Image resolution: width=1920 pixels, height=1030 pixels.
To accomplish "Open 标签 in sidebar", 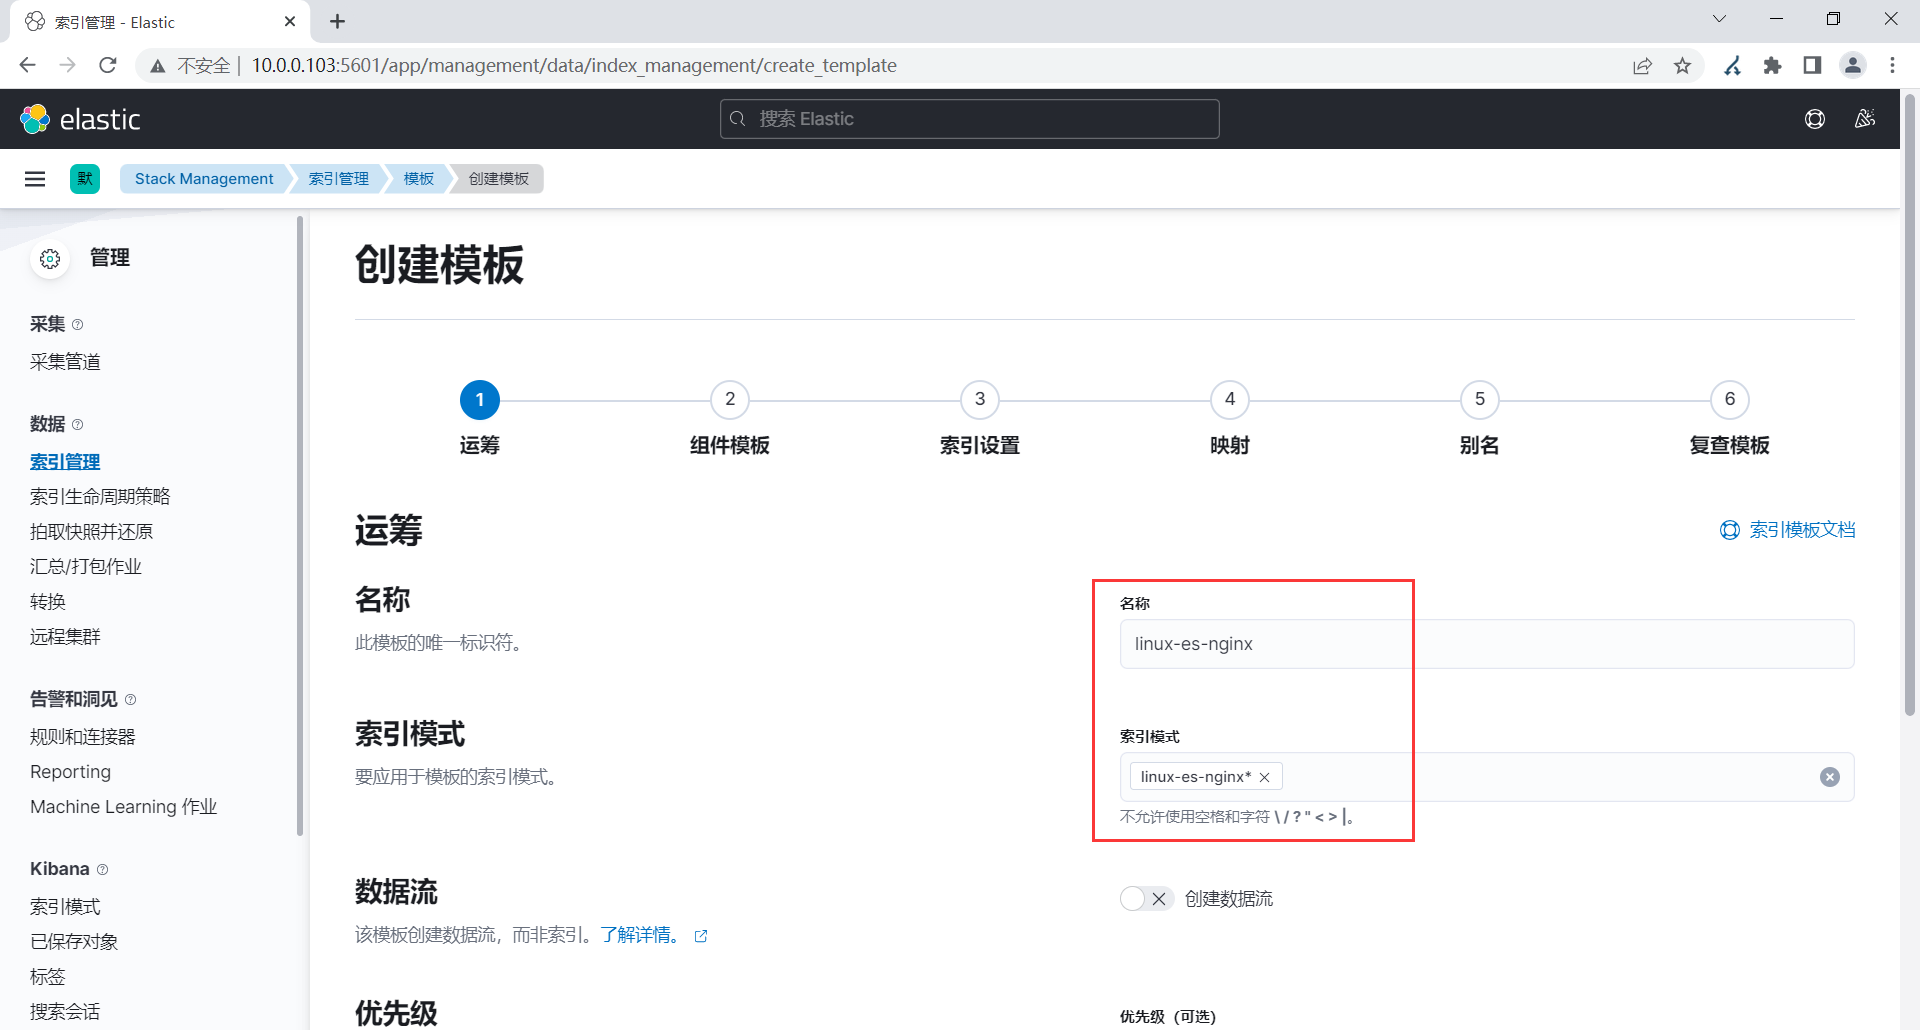I will (x=48, y=977).
